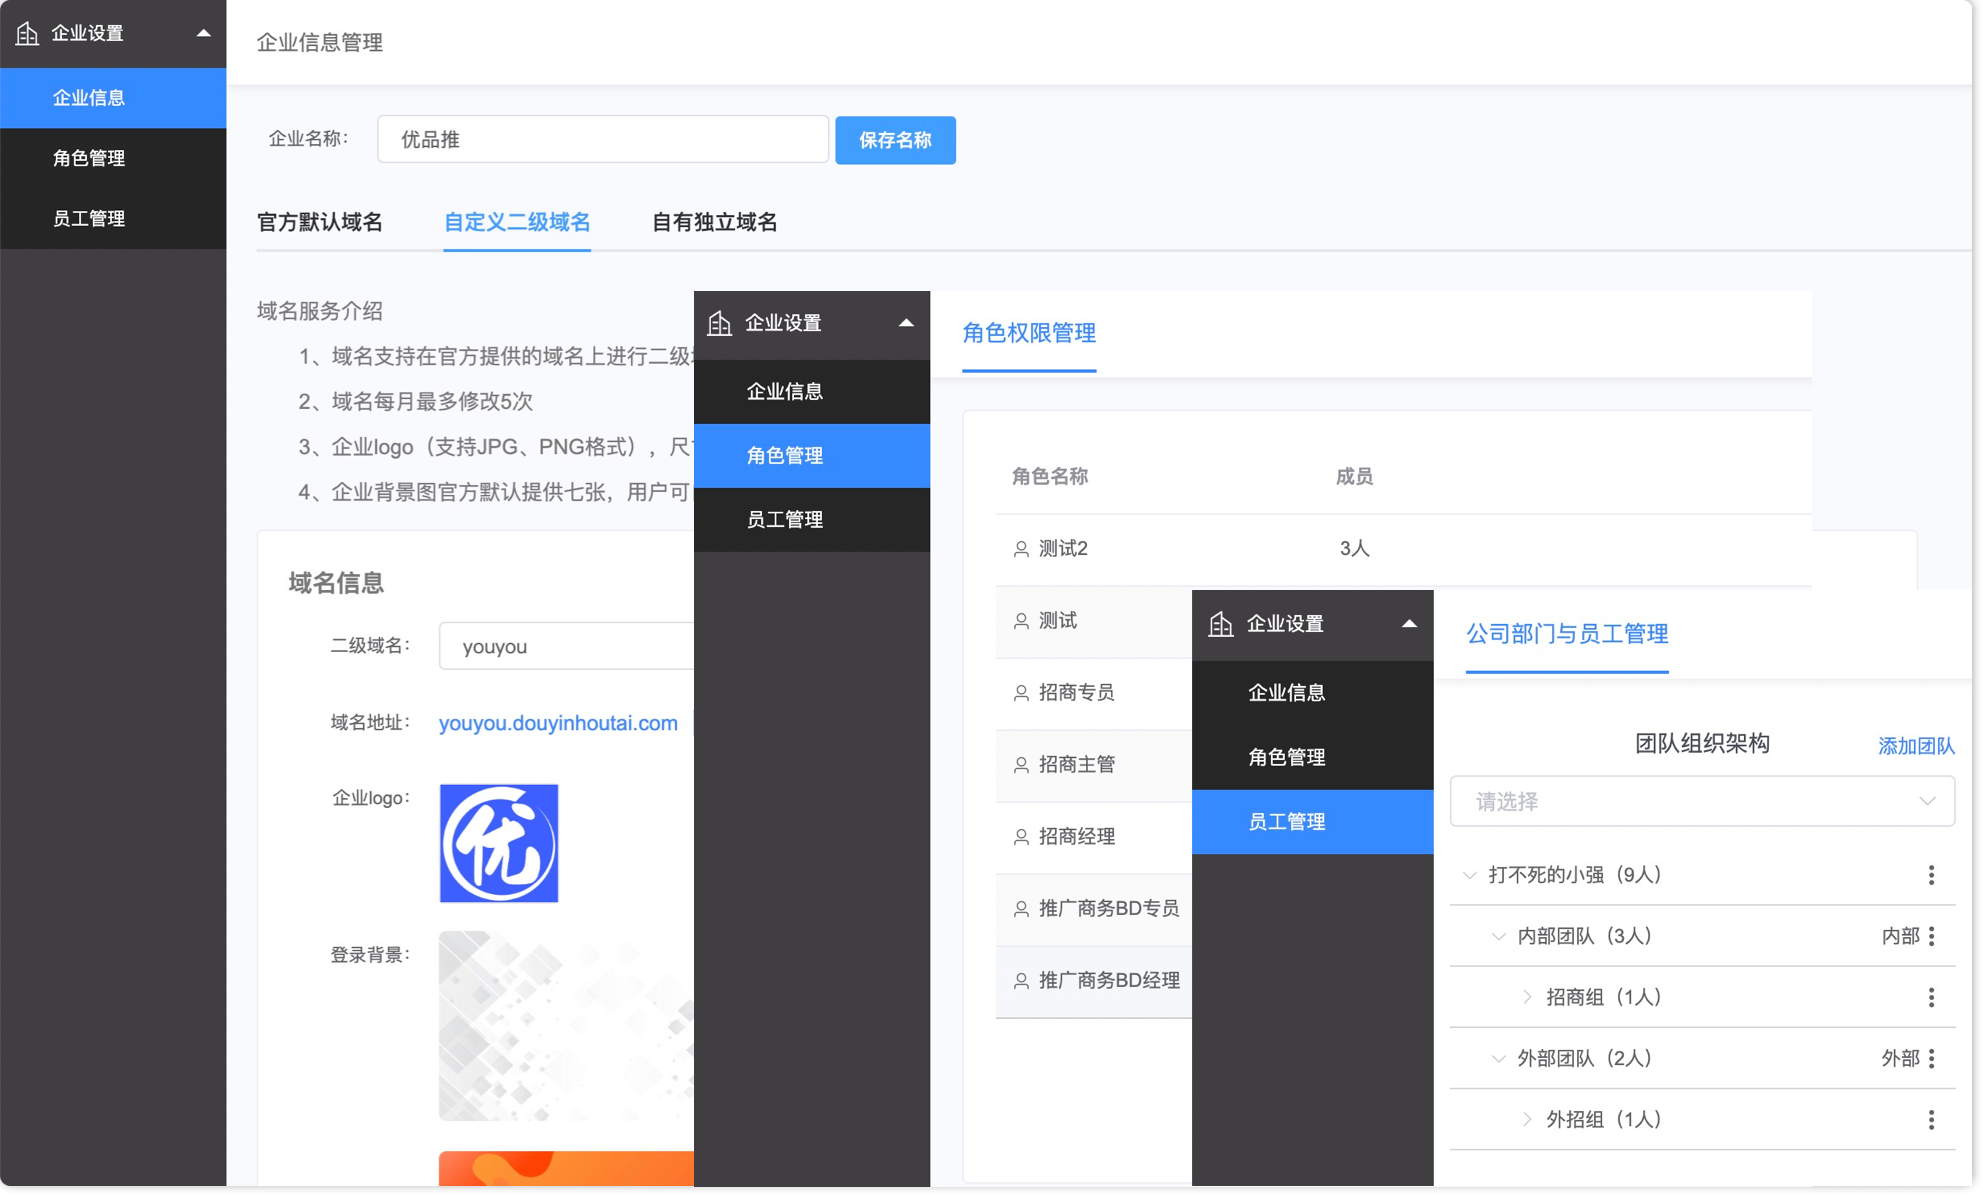Click the blue 优 enterprise logo thumbnail
This screenshot has width=1983, height=1197.
point(499,843)
